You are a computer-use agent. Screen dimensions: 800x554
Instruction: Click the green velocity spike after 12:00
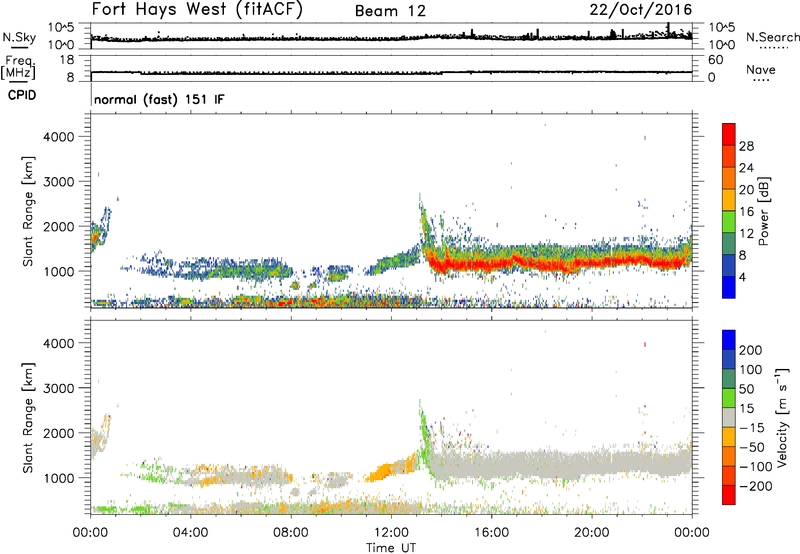[423, 434]
